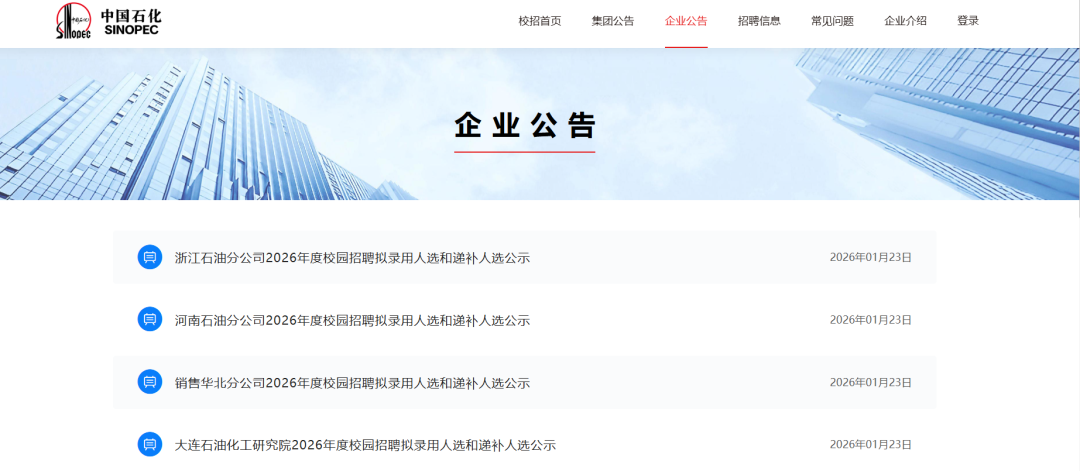Screen dimensions: 1080x471
Task: Click announcement icon beside 浙江石油分公司 entry
Action: 149,257
